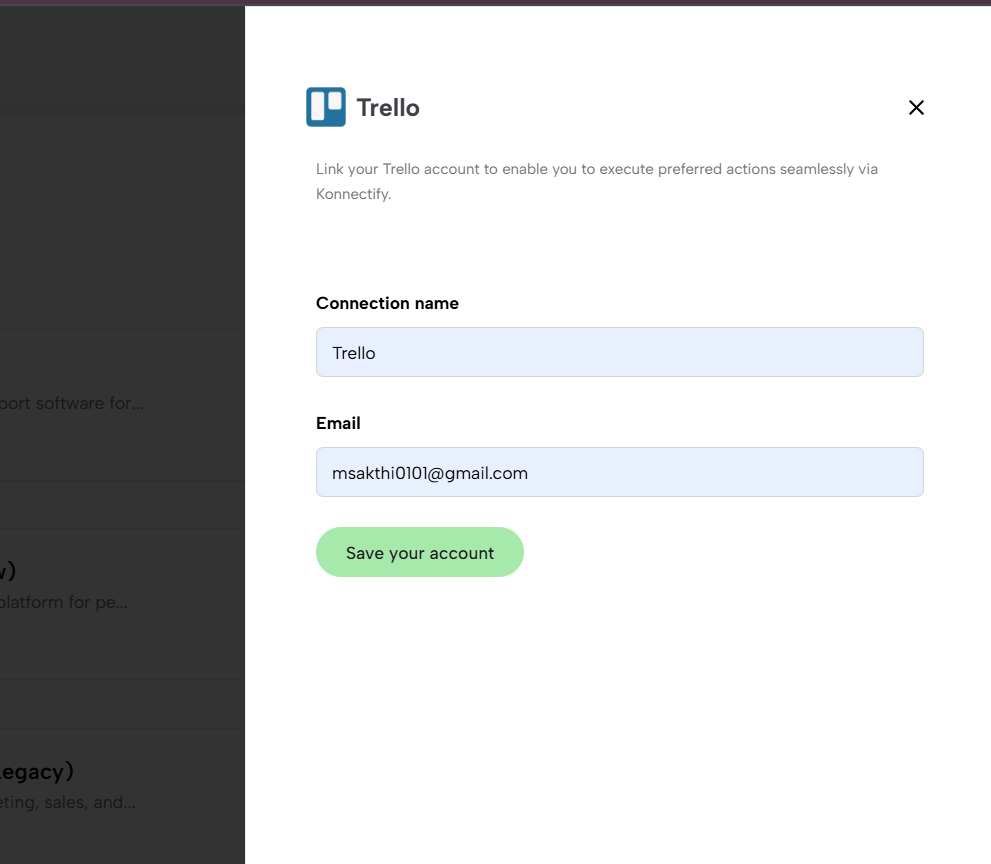Click the Trello panel heading text
The image size is (991, 864).
pos(388,107)
